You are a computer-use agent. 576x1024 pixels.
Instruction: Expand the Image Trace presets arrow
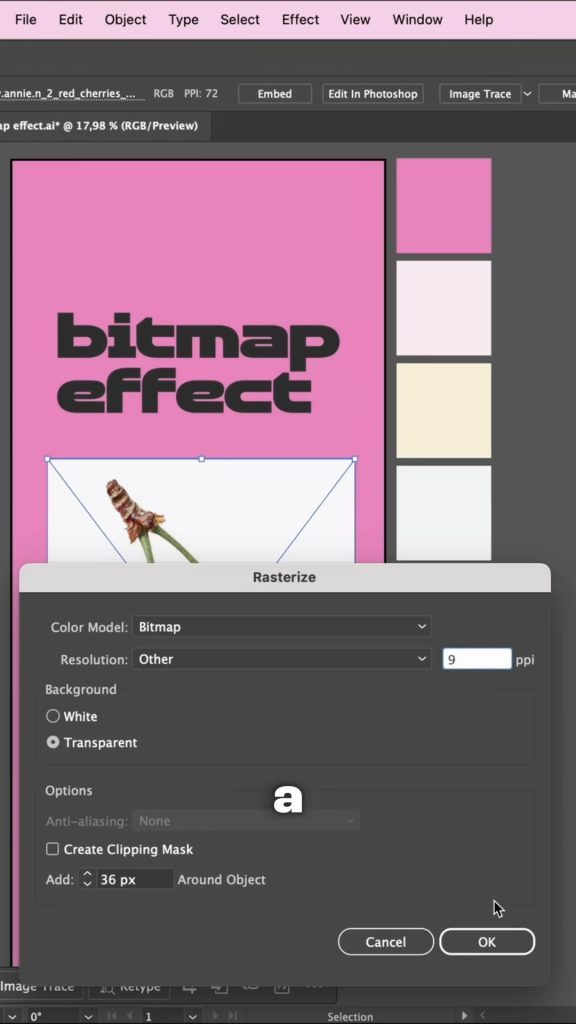tap(527, 93)
